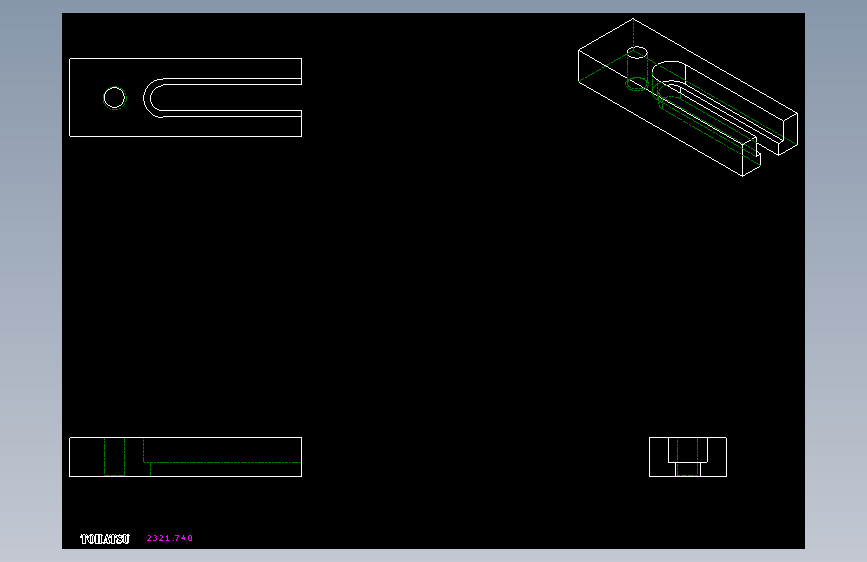Select the front elevation view rectangle
The image size is (867, 562).
point(185,457)
